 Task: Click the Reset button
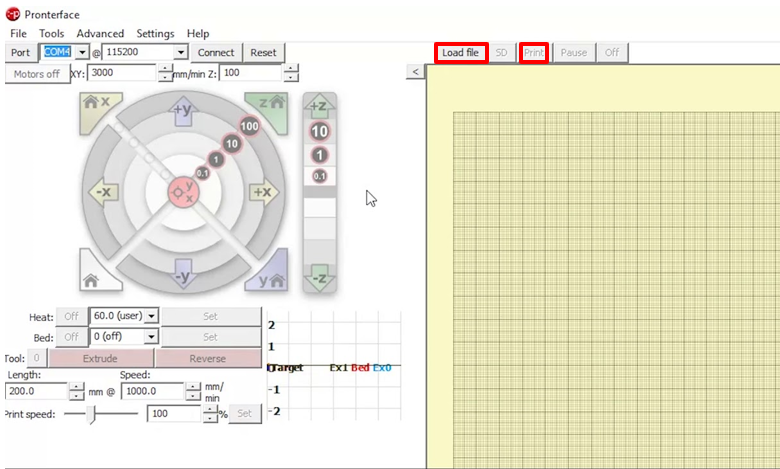pyautogui.click(x=263, y=52)
